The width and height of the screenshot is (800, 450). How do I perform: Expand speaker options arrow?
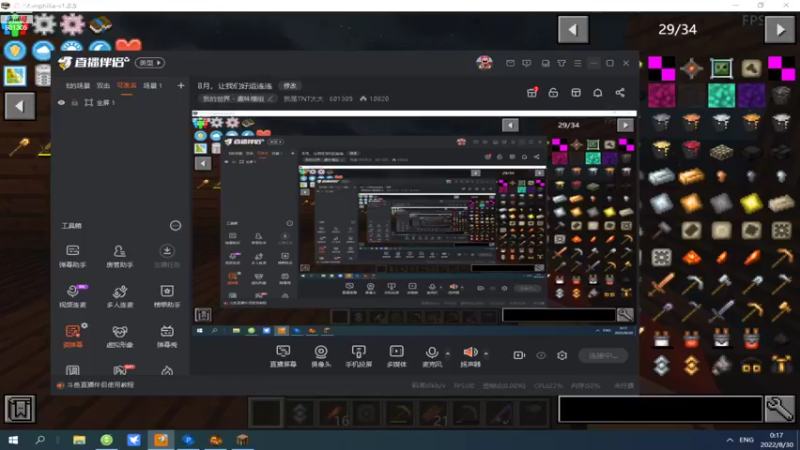(486, 353)
